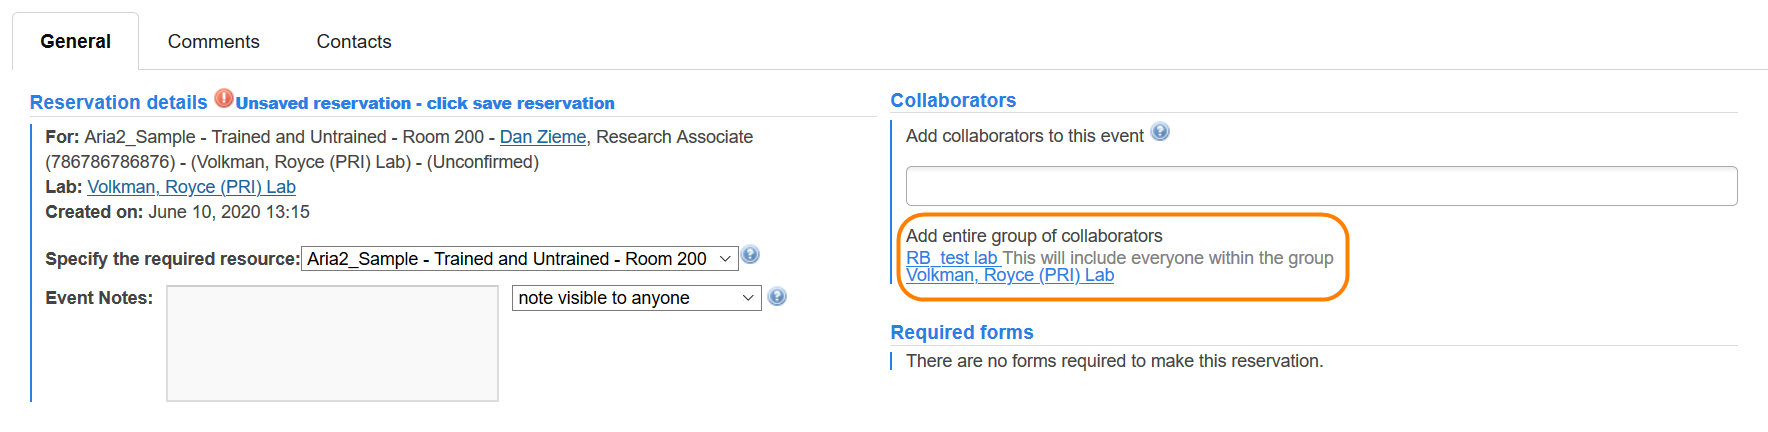
Task: Click the add collaborators input field
Action: coord(1321,186)
